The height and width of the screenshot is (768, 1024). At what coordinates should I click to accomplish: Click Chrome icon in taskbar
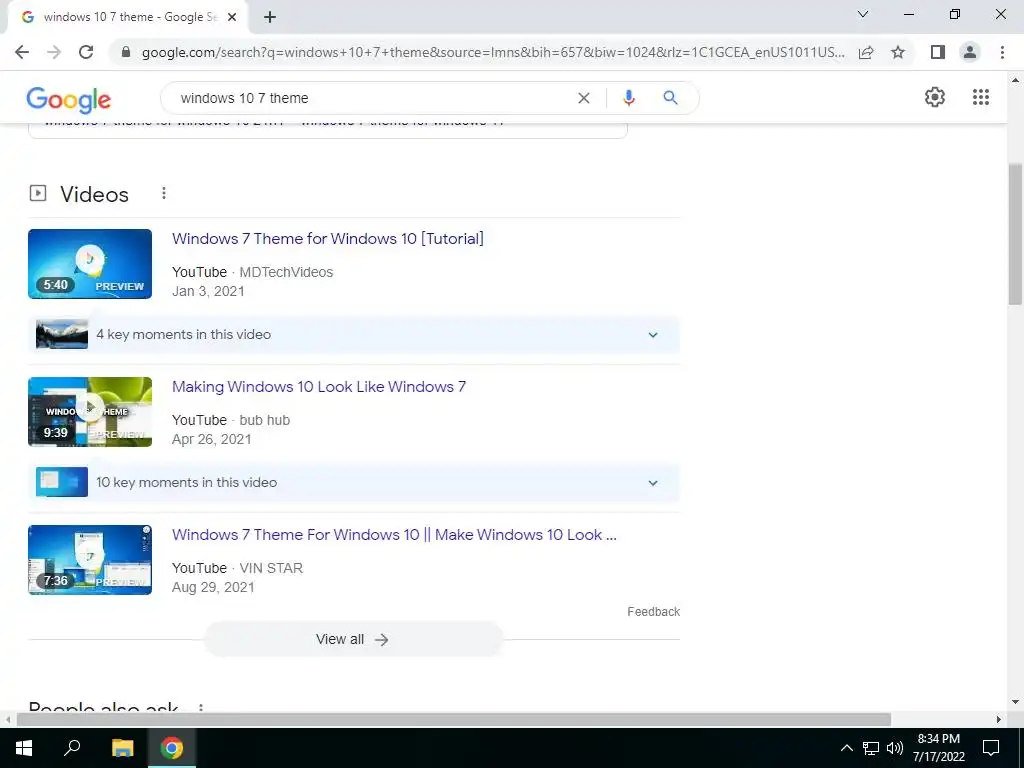[x=172, y=748]
